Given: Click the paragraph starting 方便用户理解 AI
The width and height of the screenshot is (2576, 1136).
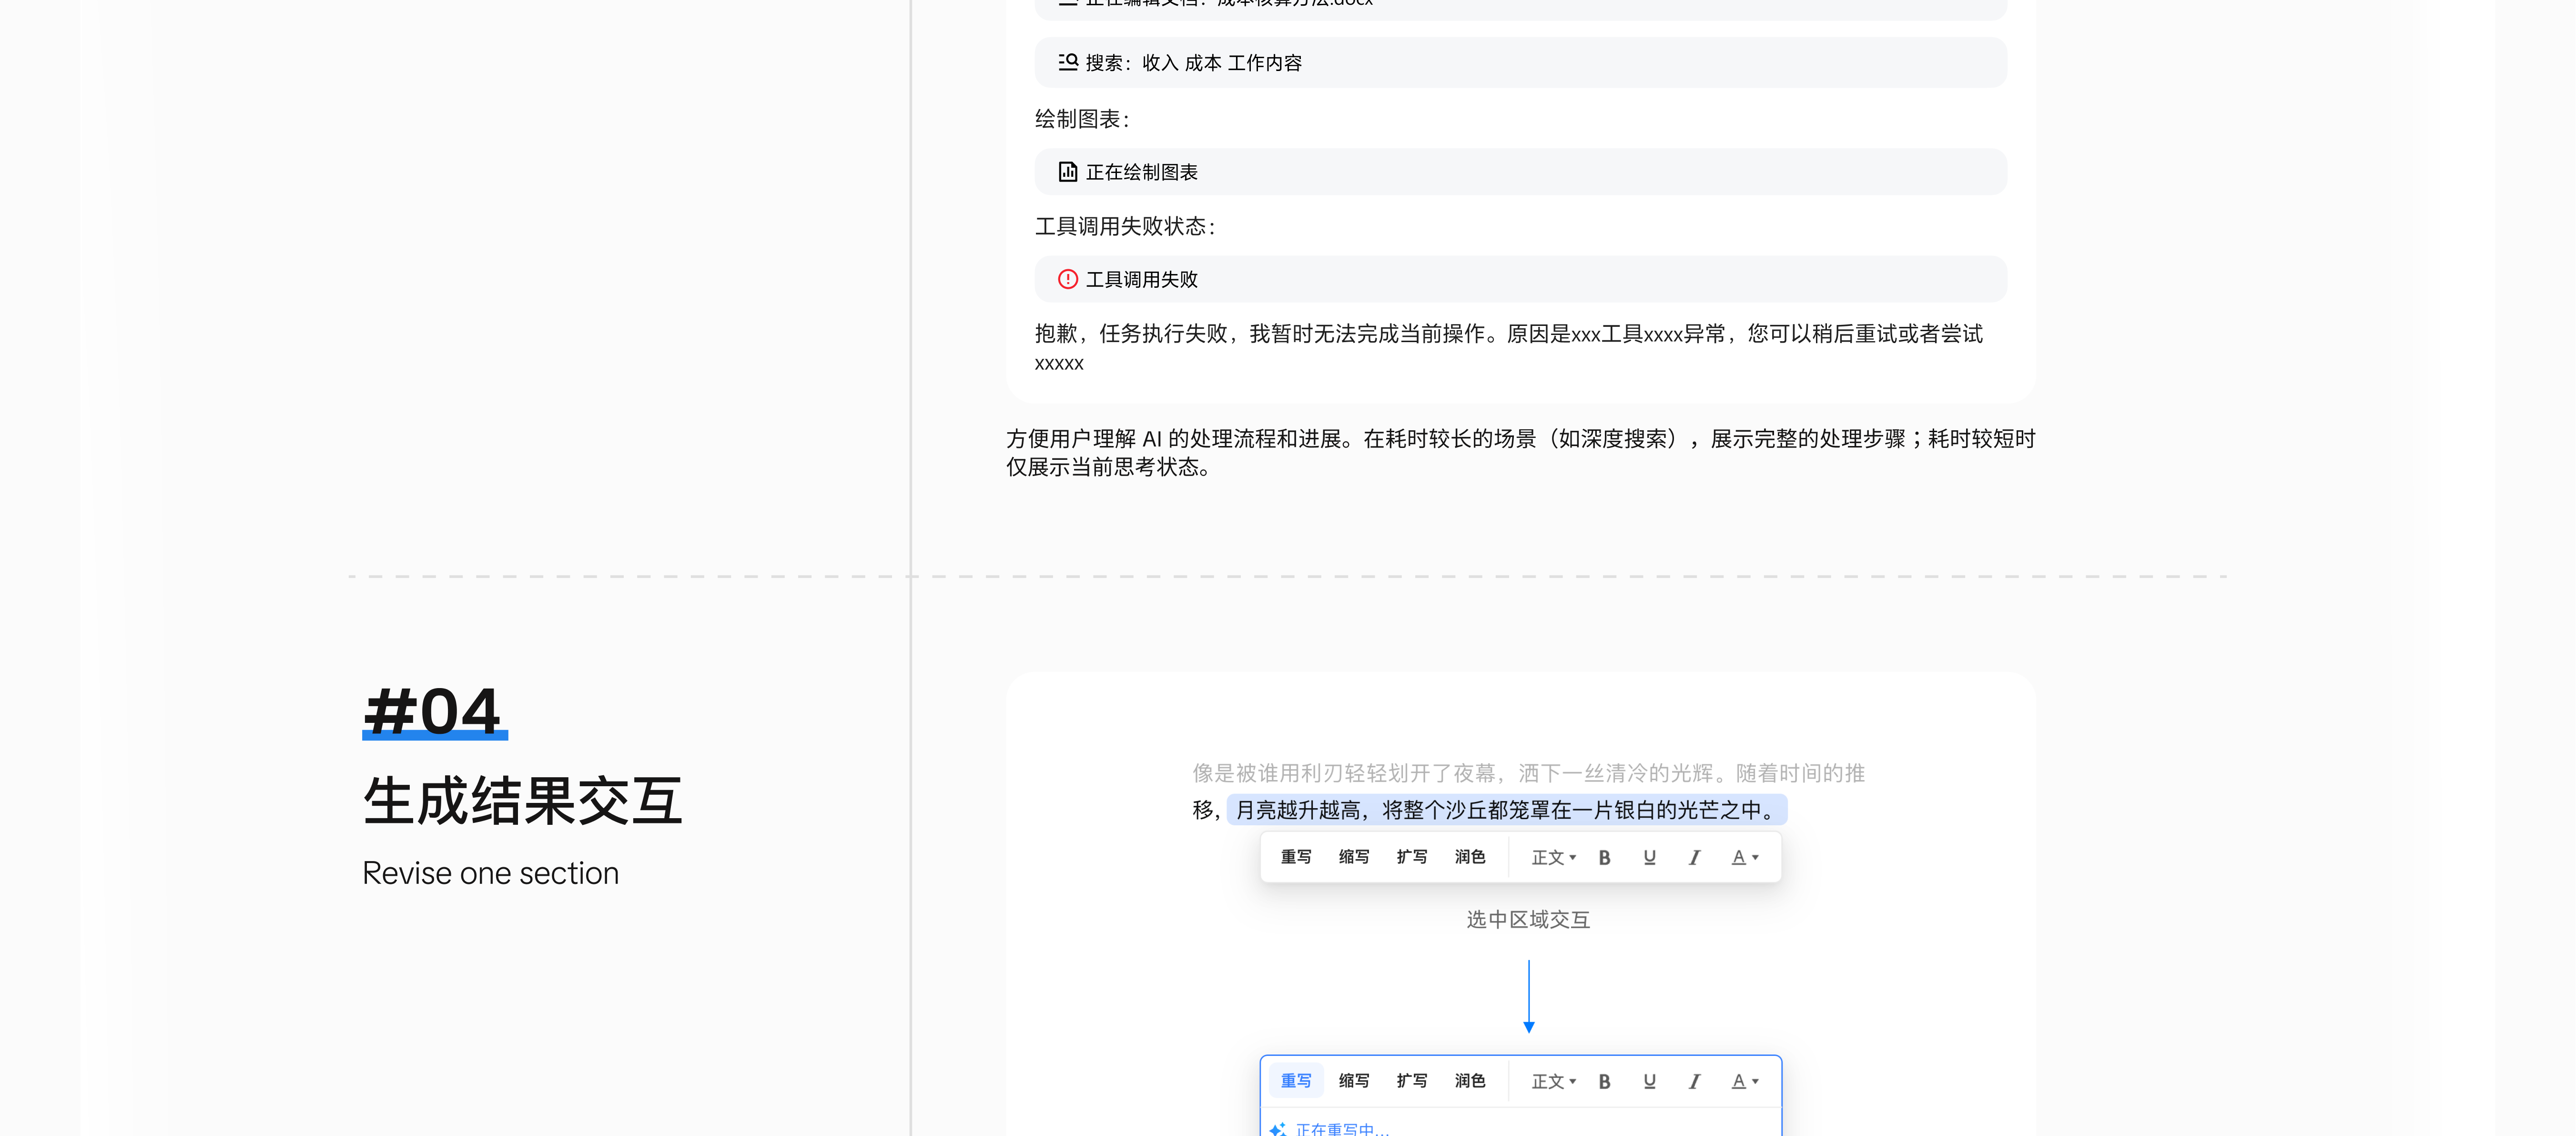Looking at the screenshot, I should (x=1520, y=452).
